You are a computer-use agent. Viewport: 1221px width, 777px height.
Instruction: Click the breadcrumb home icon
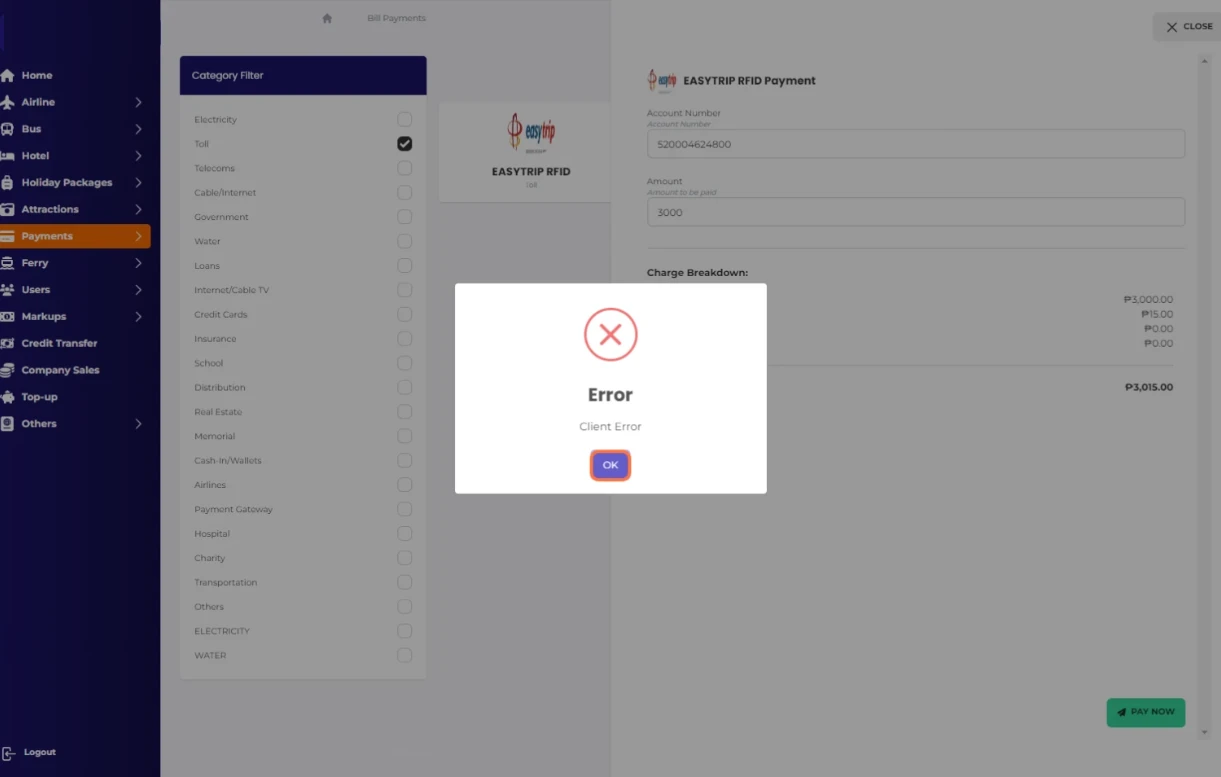[x=327, y=18]
